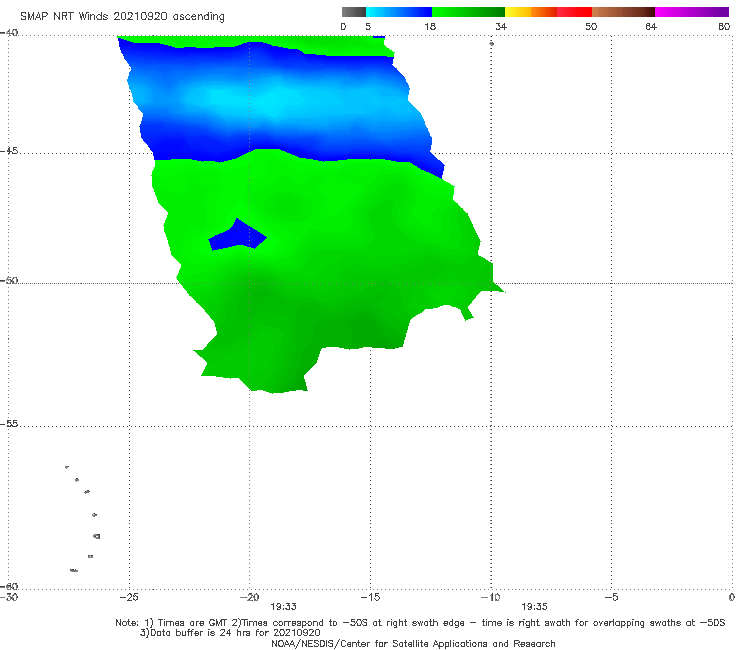Click the NOAA/NESDIS credit line

413,644
